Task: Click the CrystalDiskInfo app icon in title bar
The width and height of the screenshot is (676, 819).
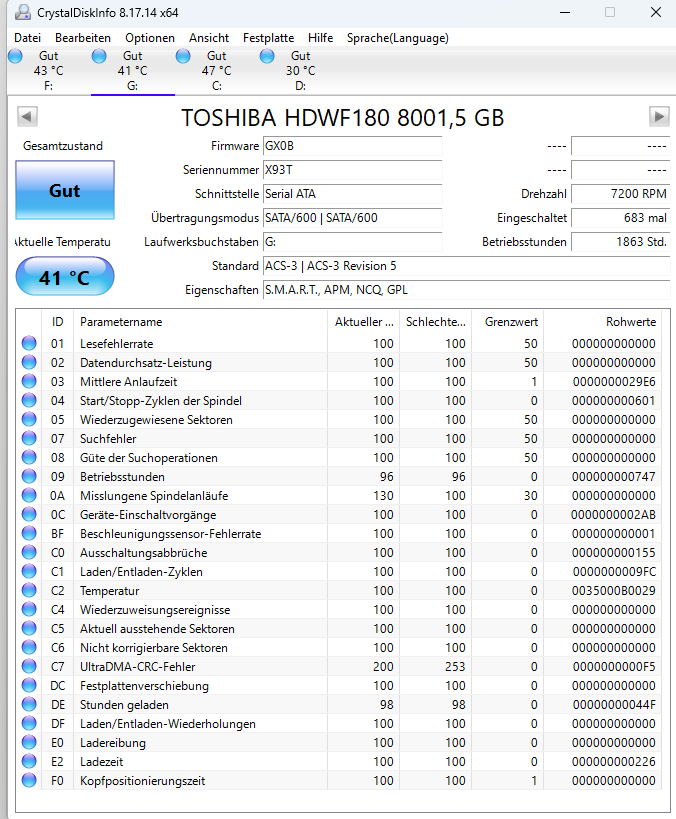Action: click(22, 13)
